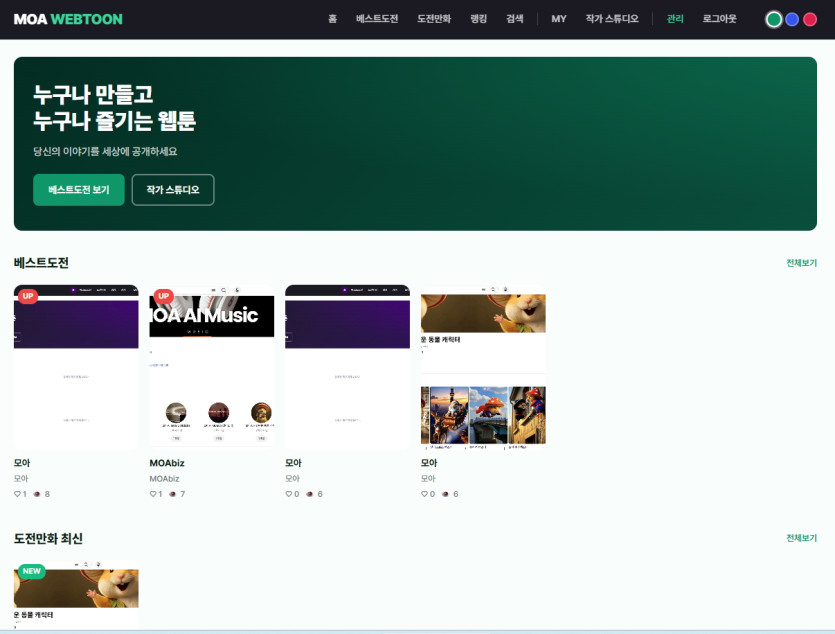This screenshot has height=634, width=835.
Task: Like the webtoon card showing 8 views
Action: point(18,494)
